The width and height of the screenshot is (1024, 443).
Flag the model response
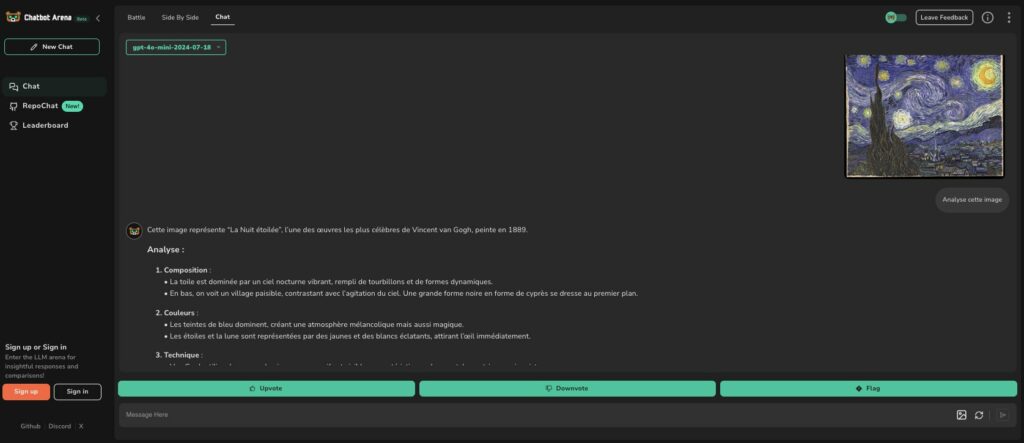867,388
